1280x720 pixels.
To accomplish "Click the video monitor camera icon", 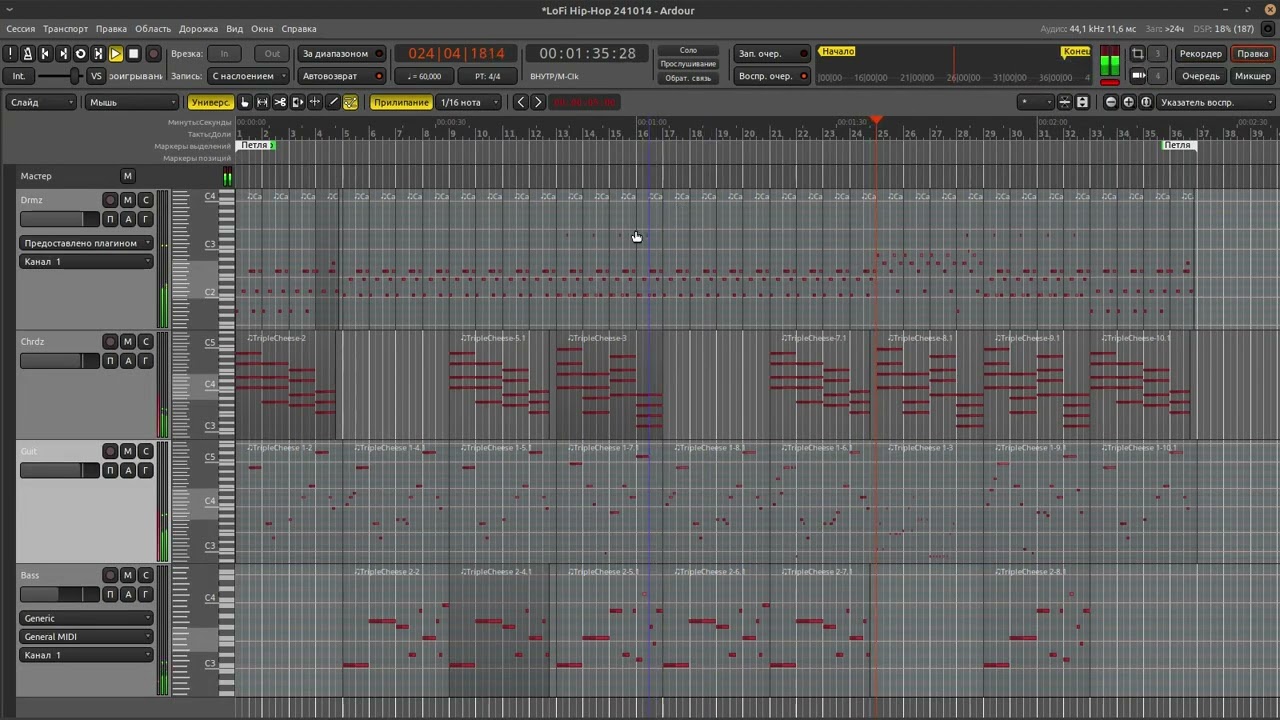I will [x=1138, y=76].
